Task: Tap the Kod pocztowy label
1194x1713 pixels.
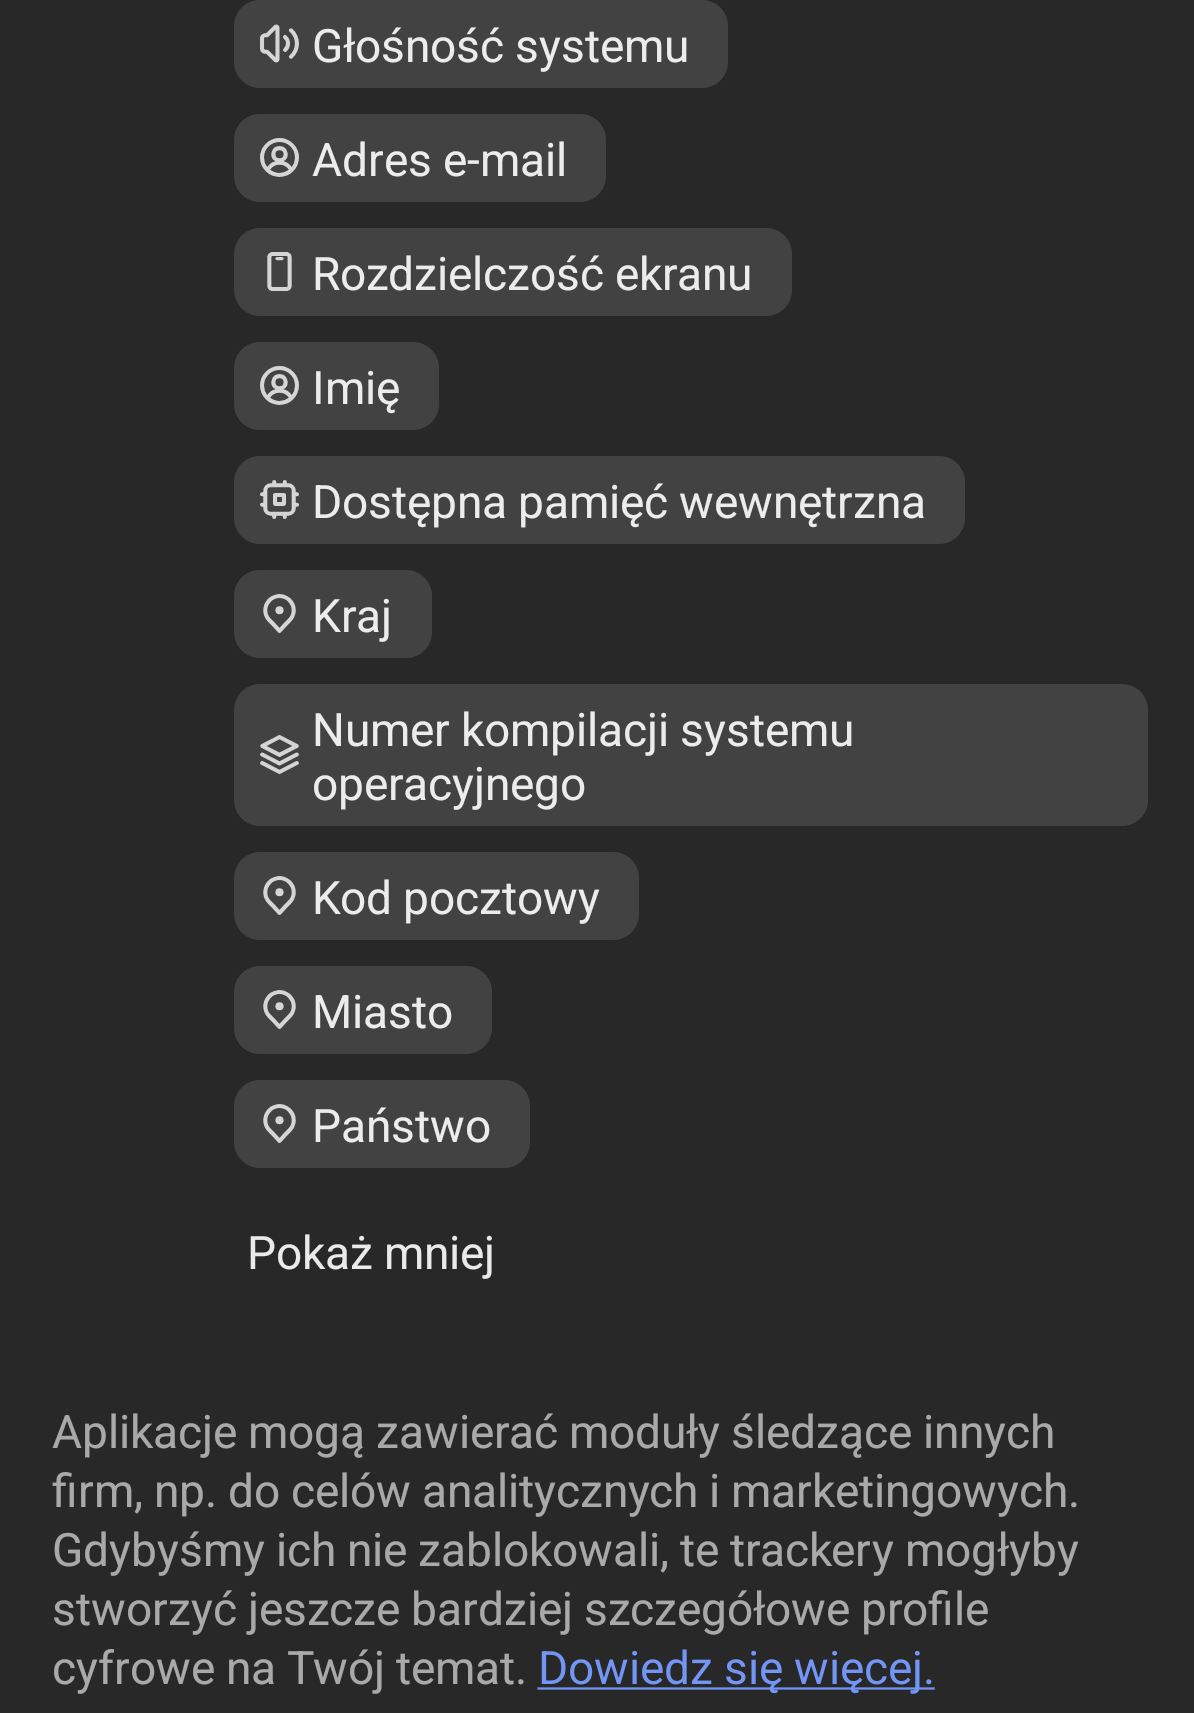Action: (x=456, y=899)
